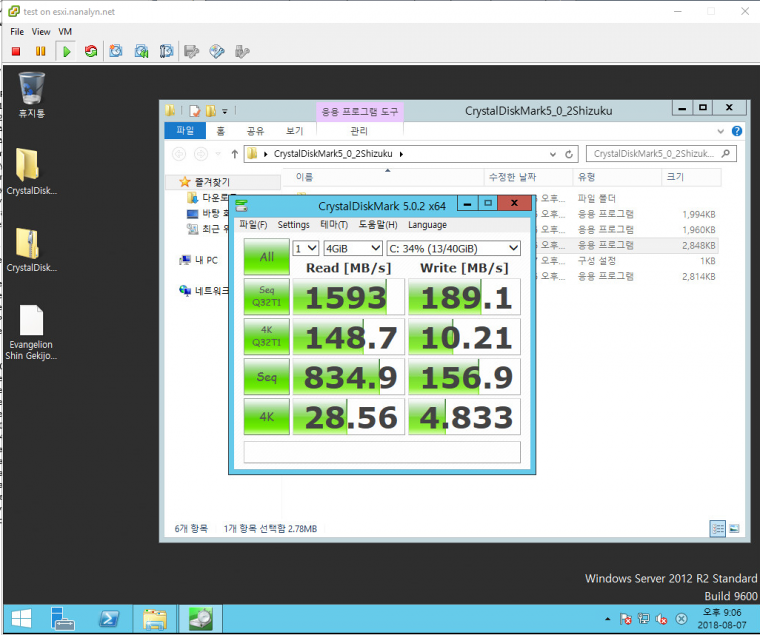Click the All benchmark button
Image resolution: width=760 pixels, height=635 pixels.
click(x=267, y=257)
